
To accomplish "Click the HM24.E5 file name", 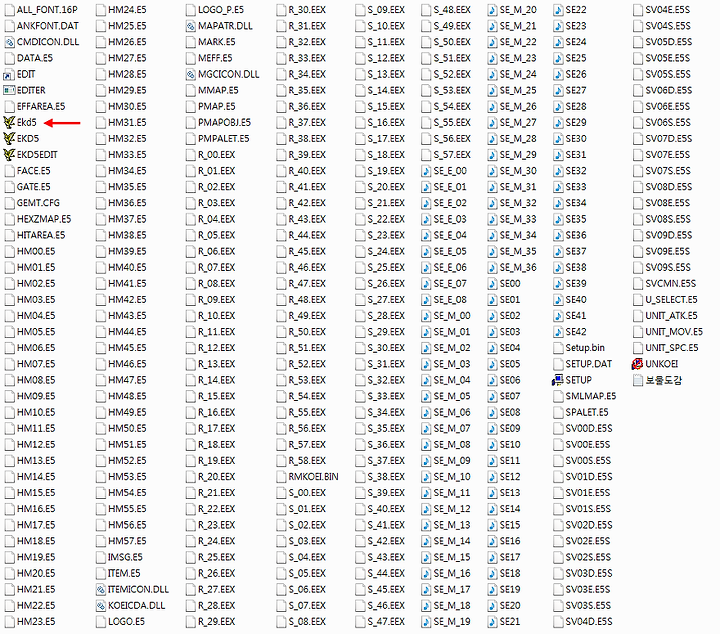I will click(x=127, y=10).
